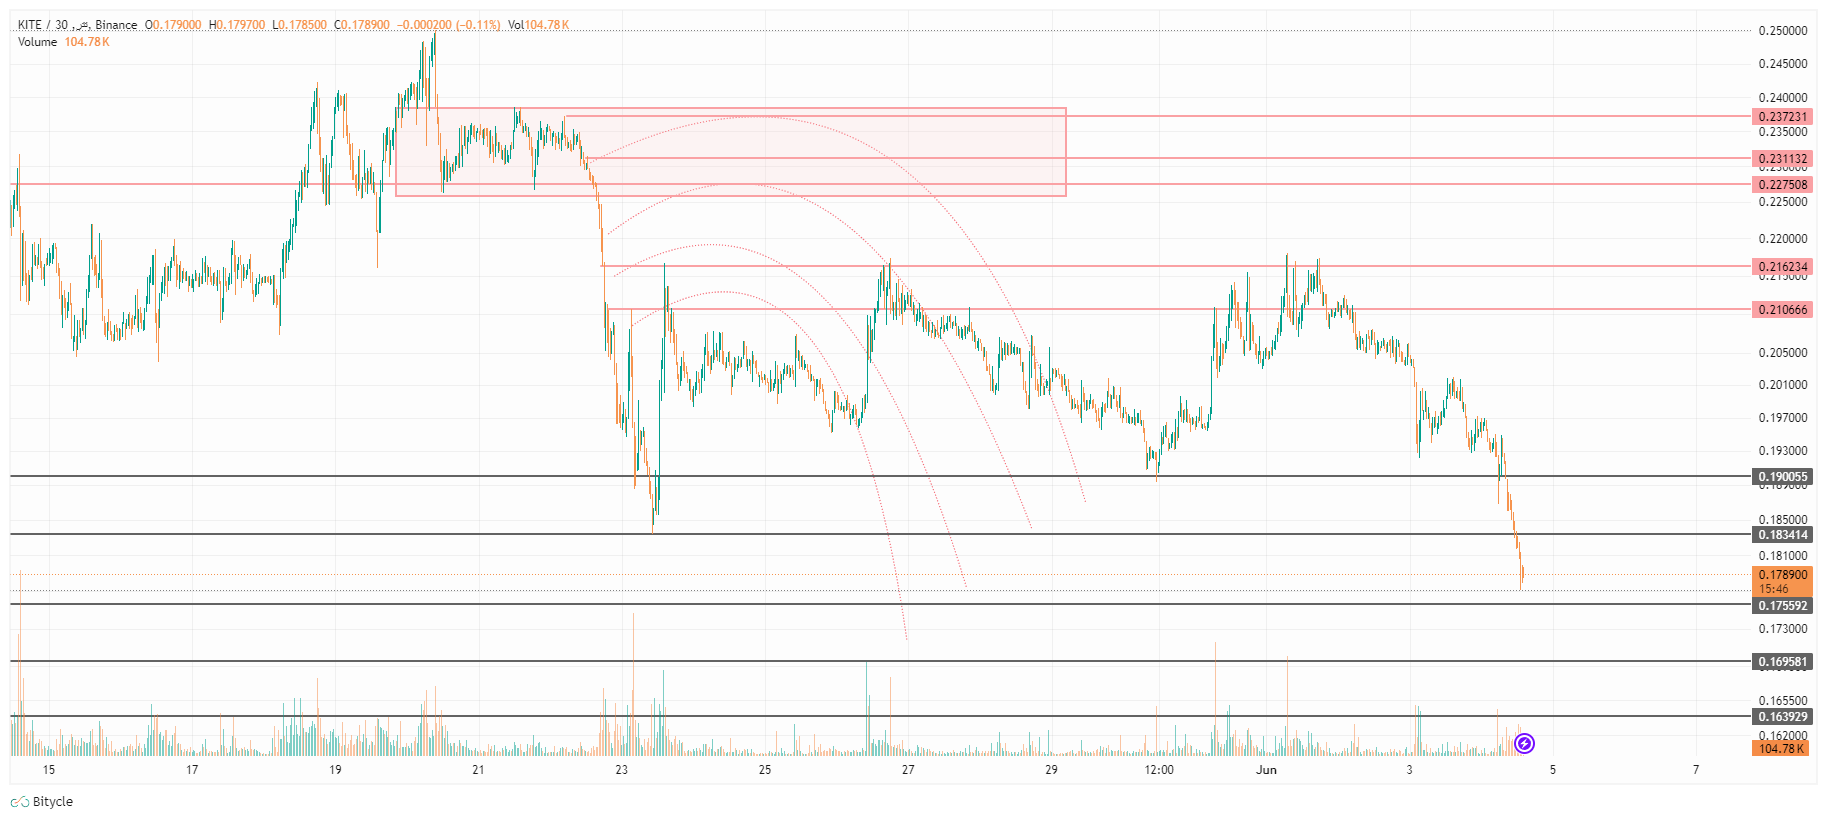Click the date label 27 on the time axis
The image size is (1827, 819).
click(908, 770)
